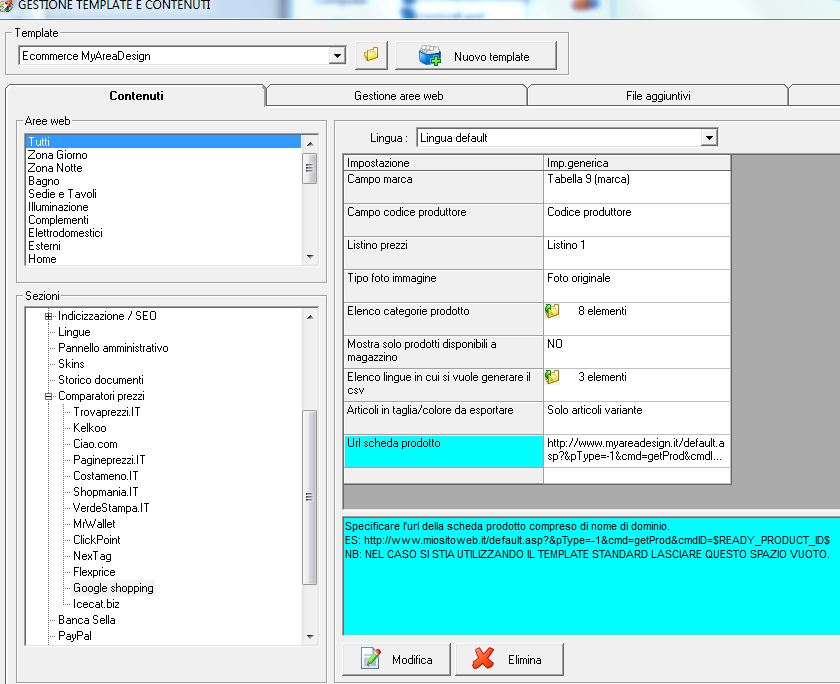Select Zona Notte in Aree web list
The image size is (840, 684).
(x=55, y=168)
